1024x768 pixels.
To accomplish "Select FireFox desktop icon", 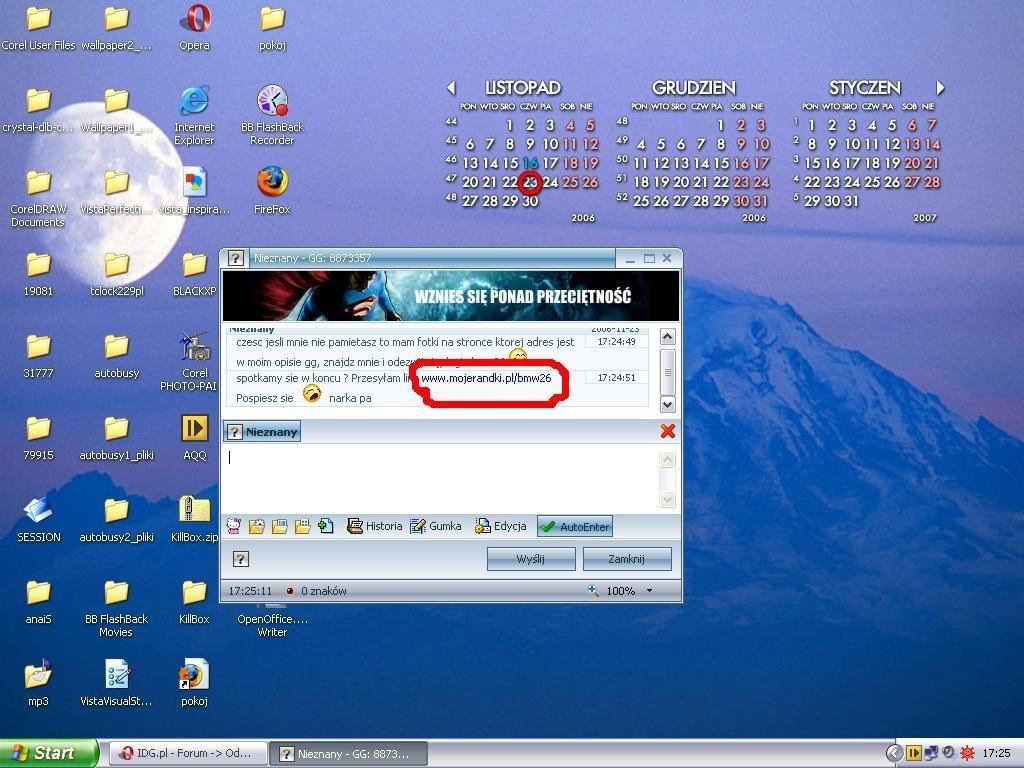I will tap(272, 191).
